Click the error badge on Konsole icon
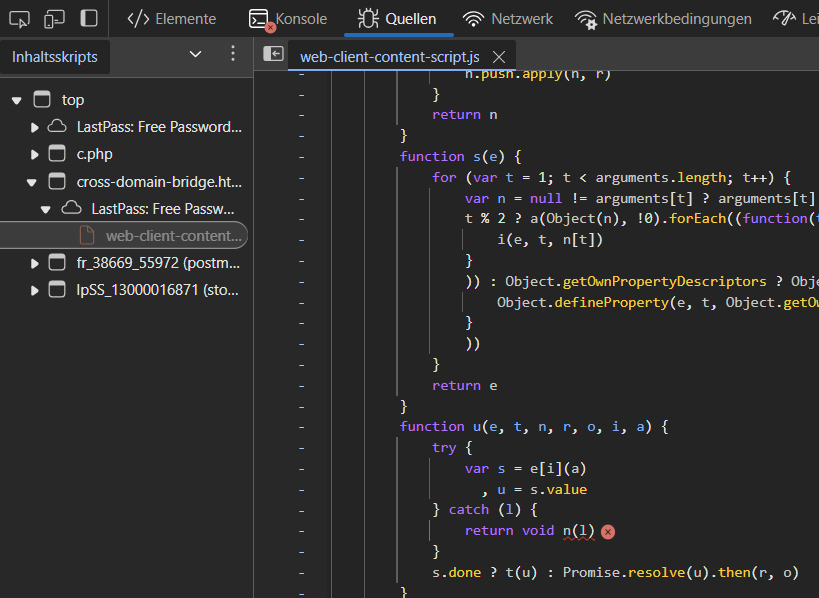Screen dimensions: 819x598 point(270,28)
